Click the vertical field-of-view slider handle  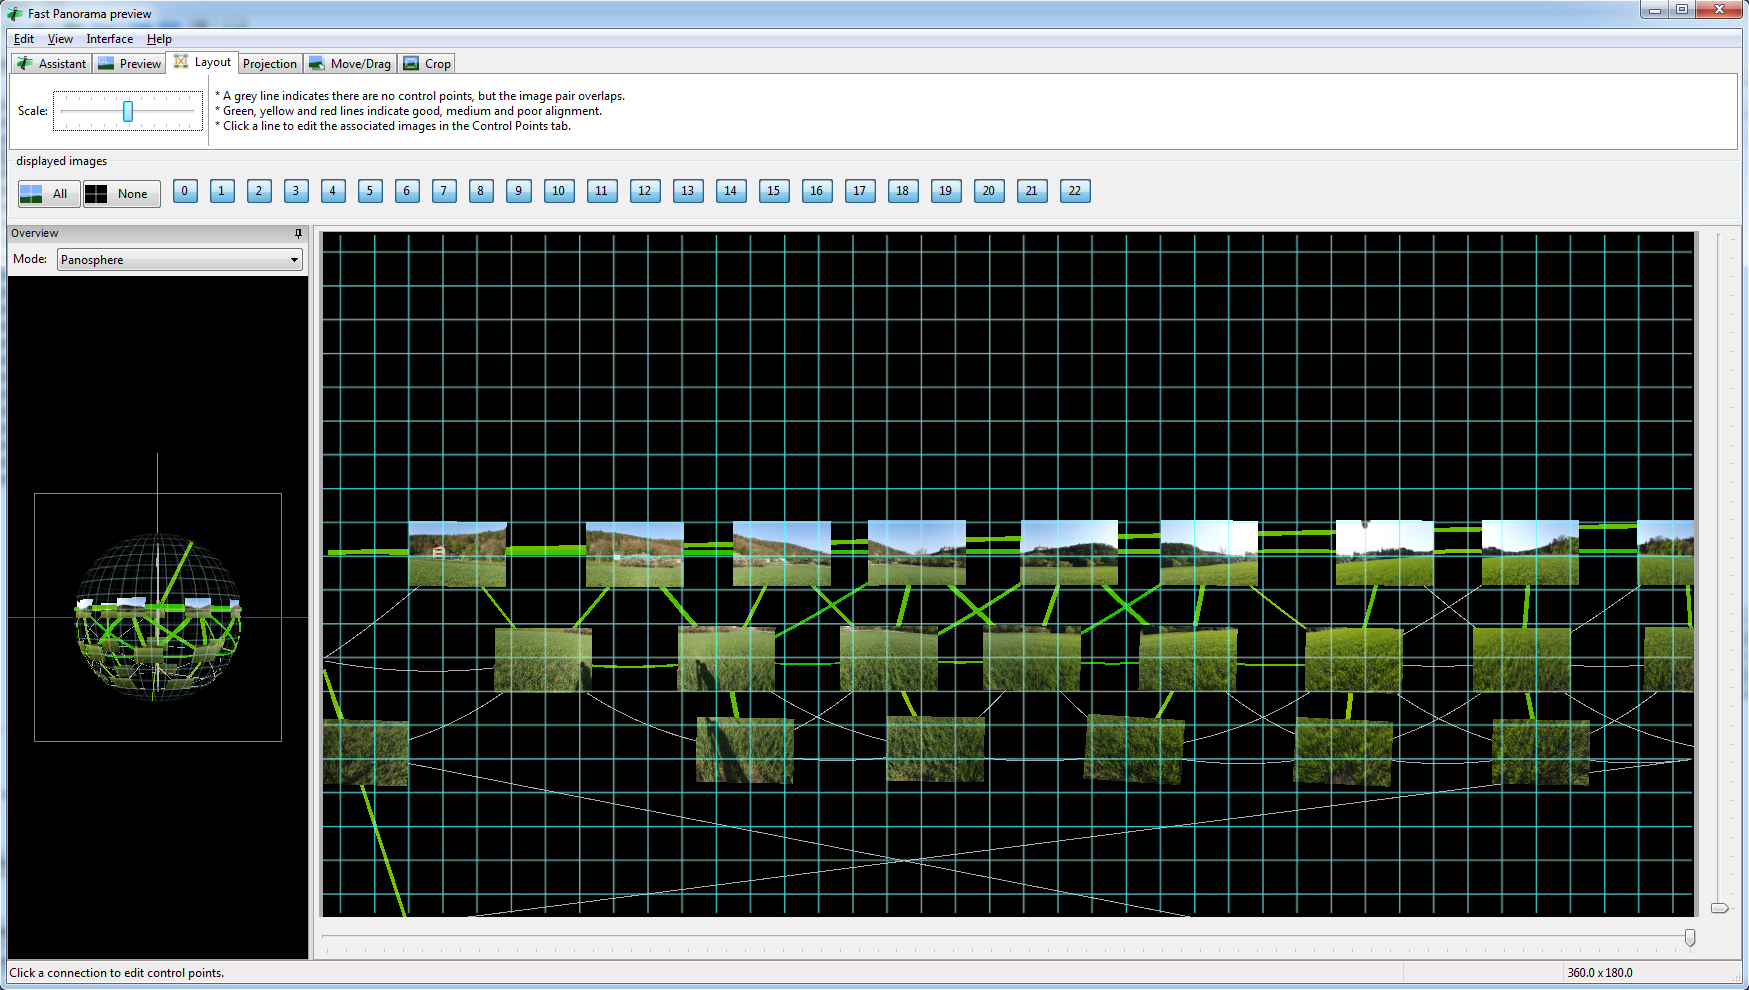[1719, 908]
